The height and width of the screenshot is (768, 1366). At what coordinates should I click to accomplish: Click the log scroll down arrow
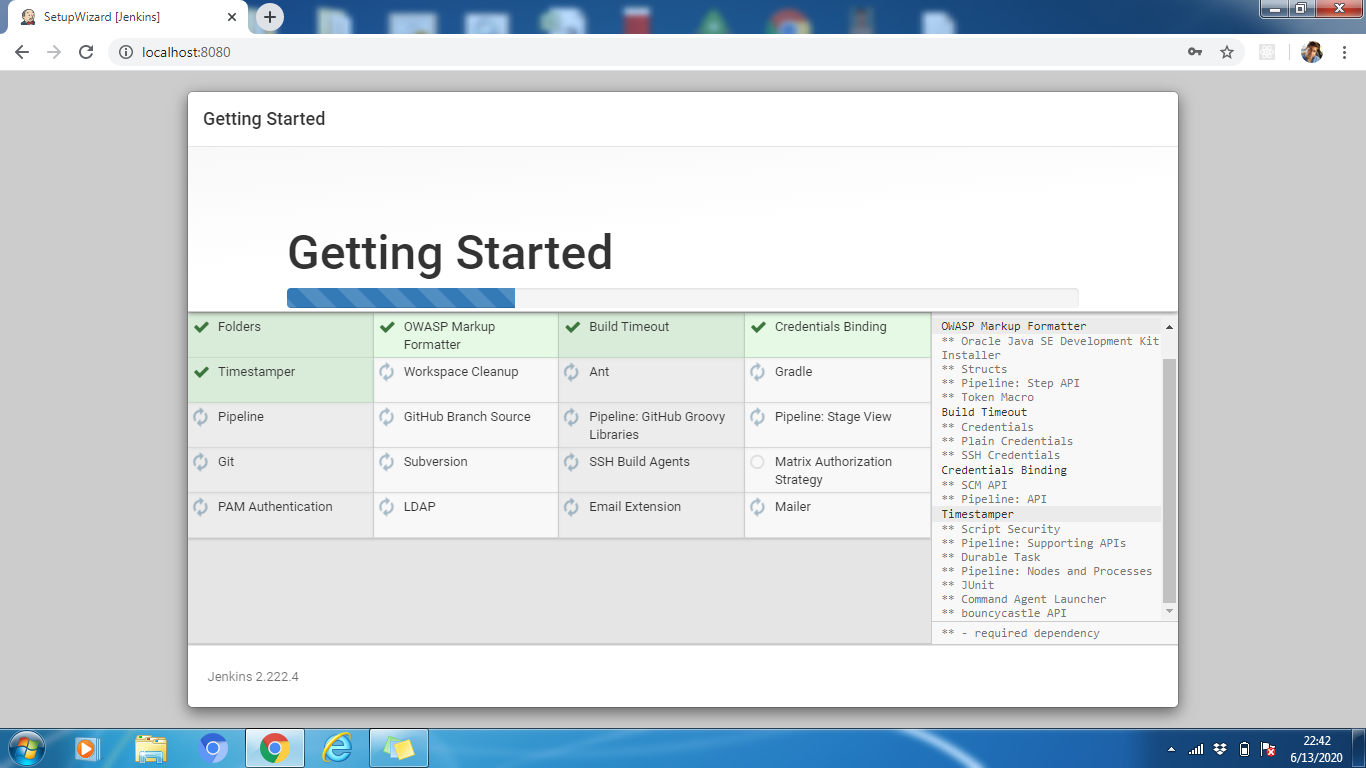point(1170,611)
